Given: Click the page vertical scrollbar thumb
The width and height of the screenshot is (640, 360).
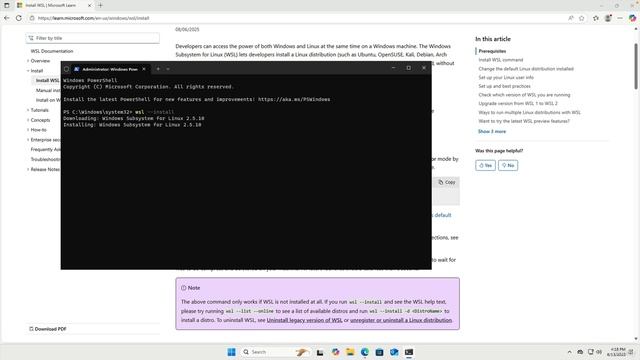Looking at the screenshot, I should (x=636, y=66).
